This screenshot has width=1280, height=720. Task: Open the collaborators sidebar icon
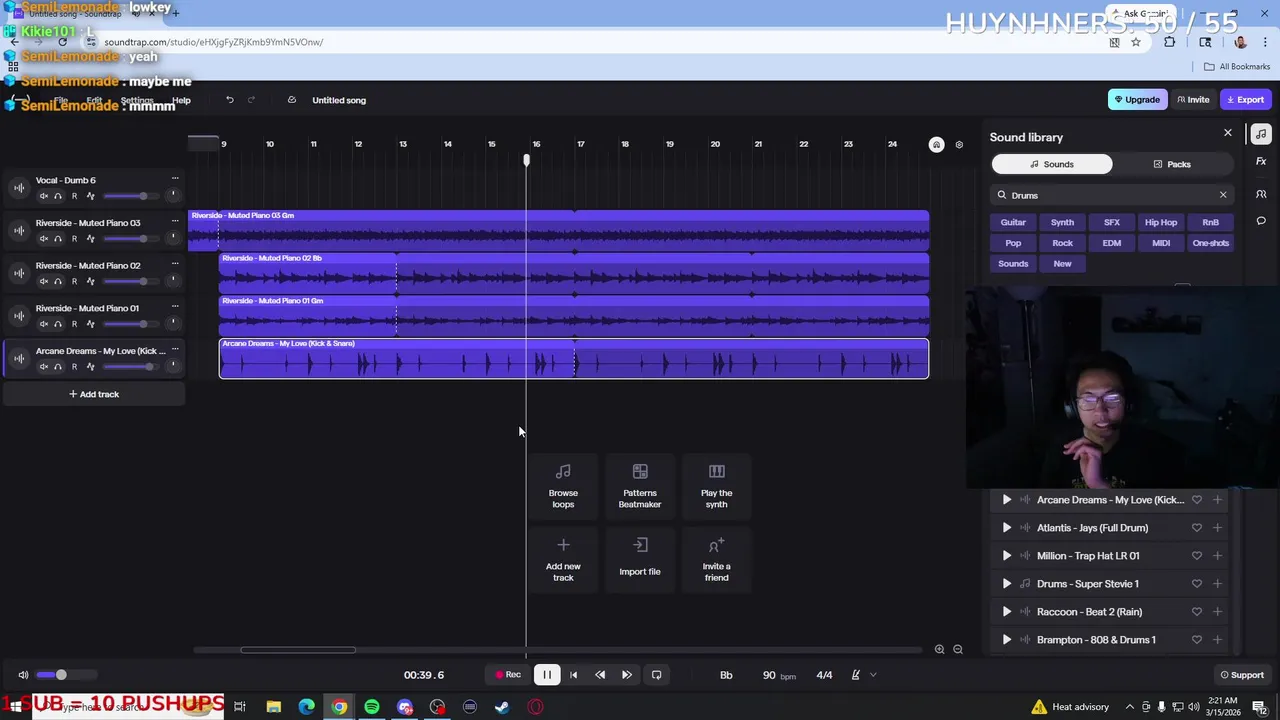pos(1261,193)
